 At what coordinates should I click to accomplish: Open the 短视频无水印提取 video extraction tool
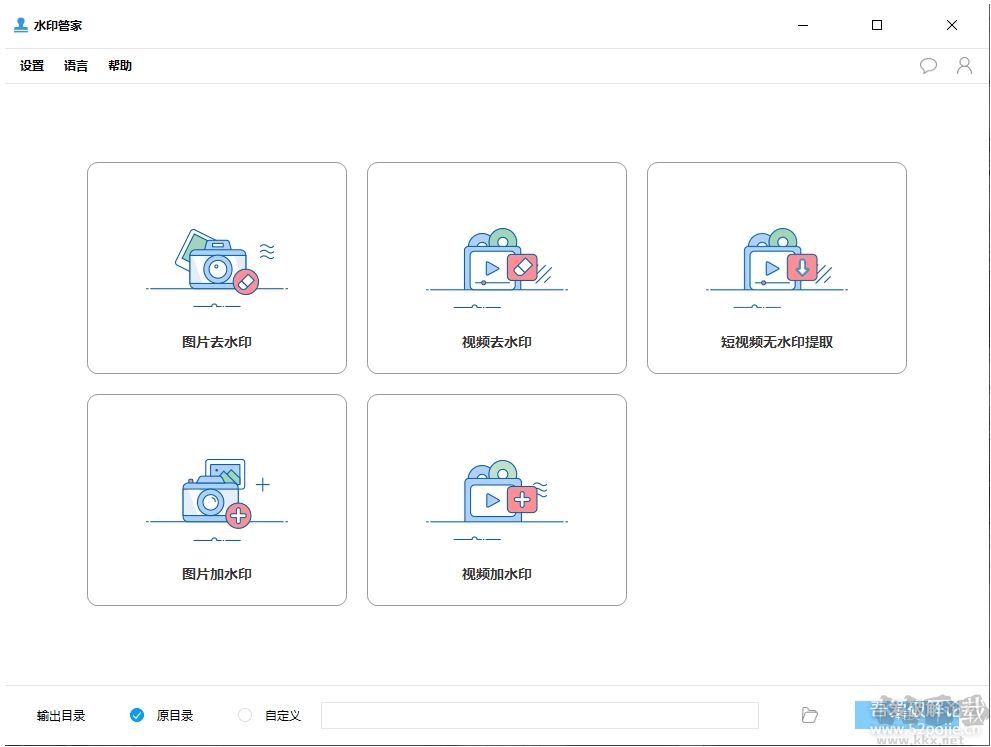click(776, 267)
